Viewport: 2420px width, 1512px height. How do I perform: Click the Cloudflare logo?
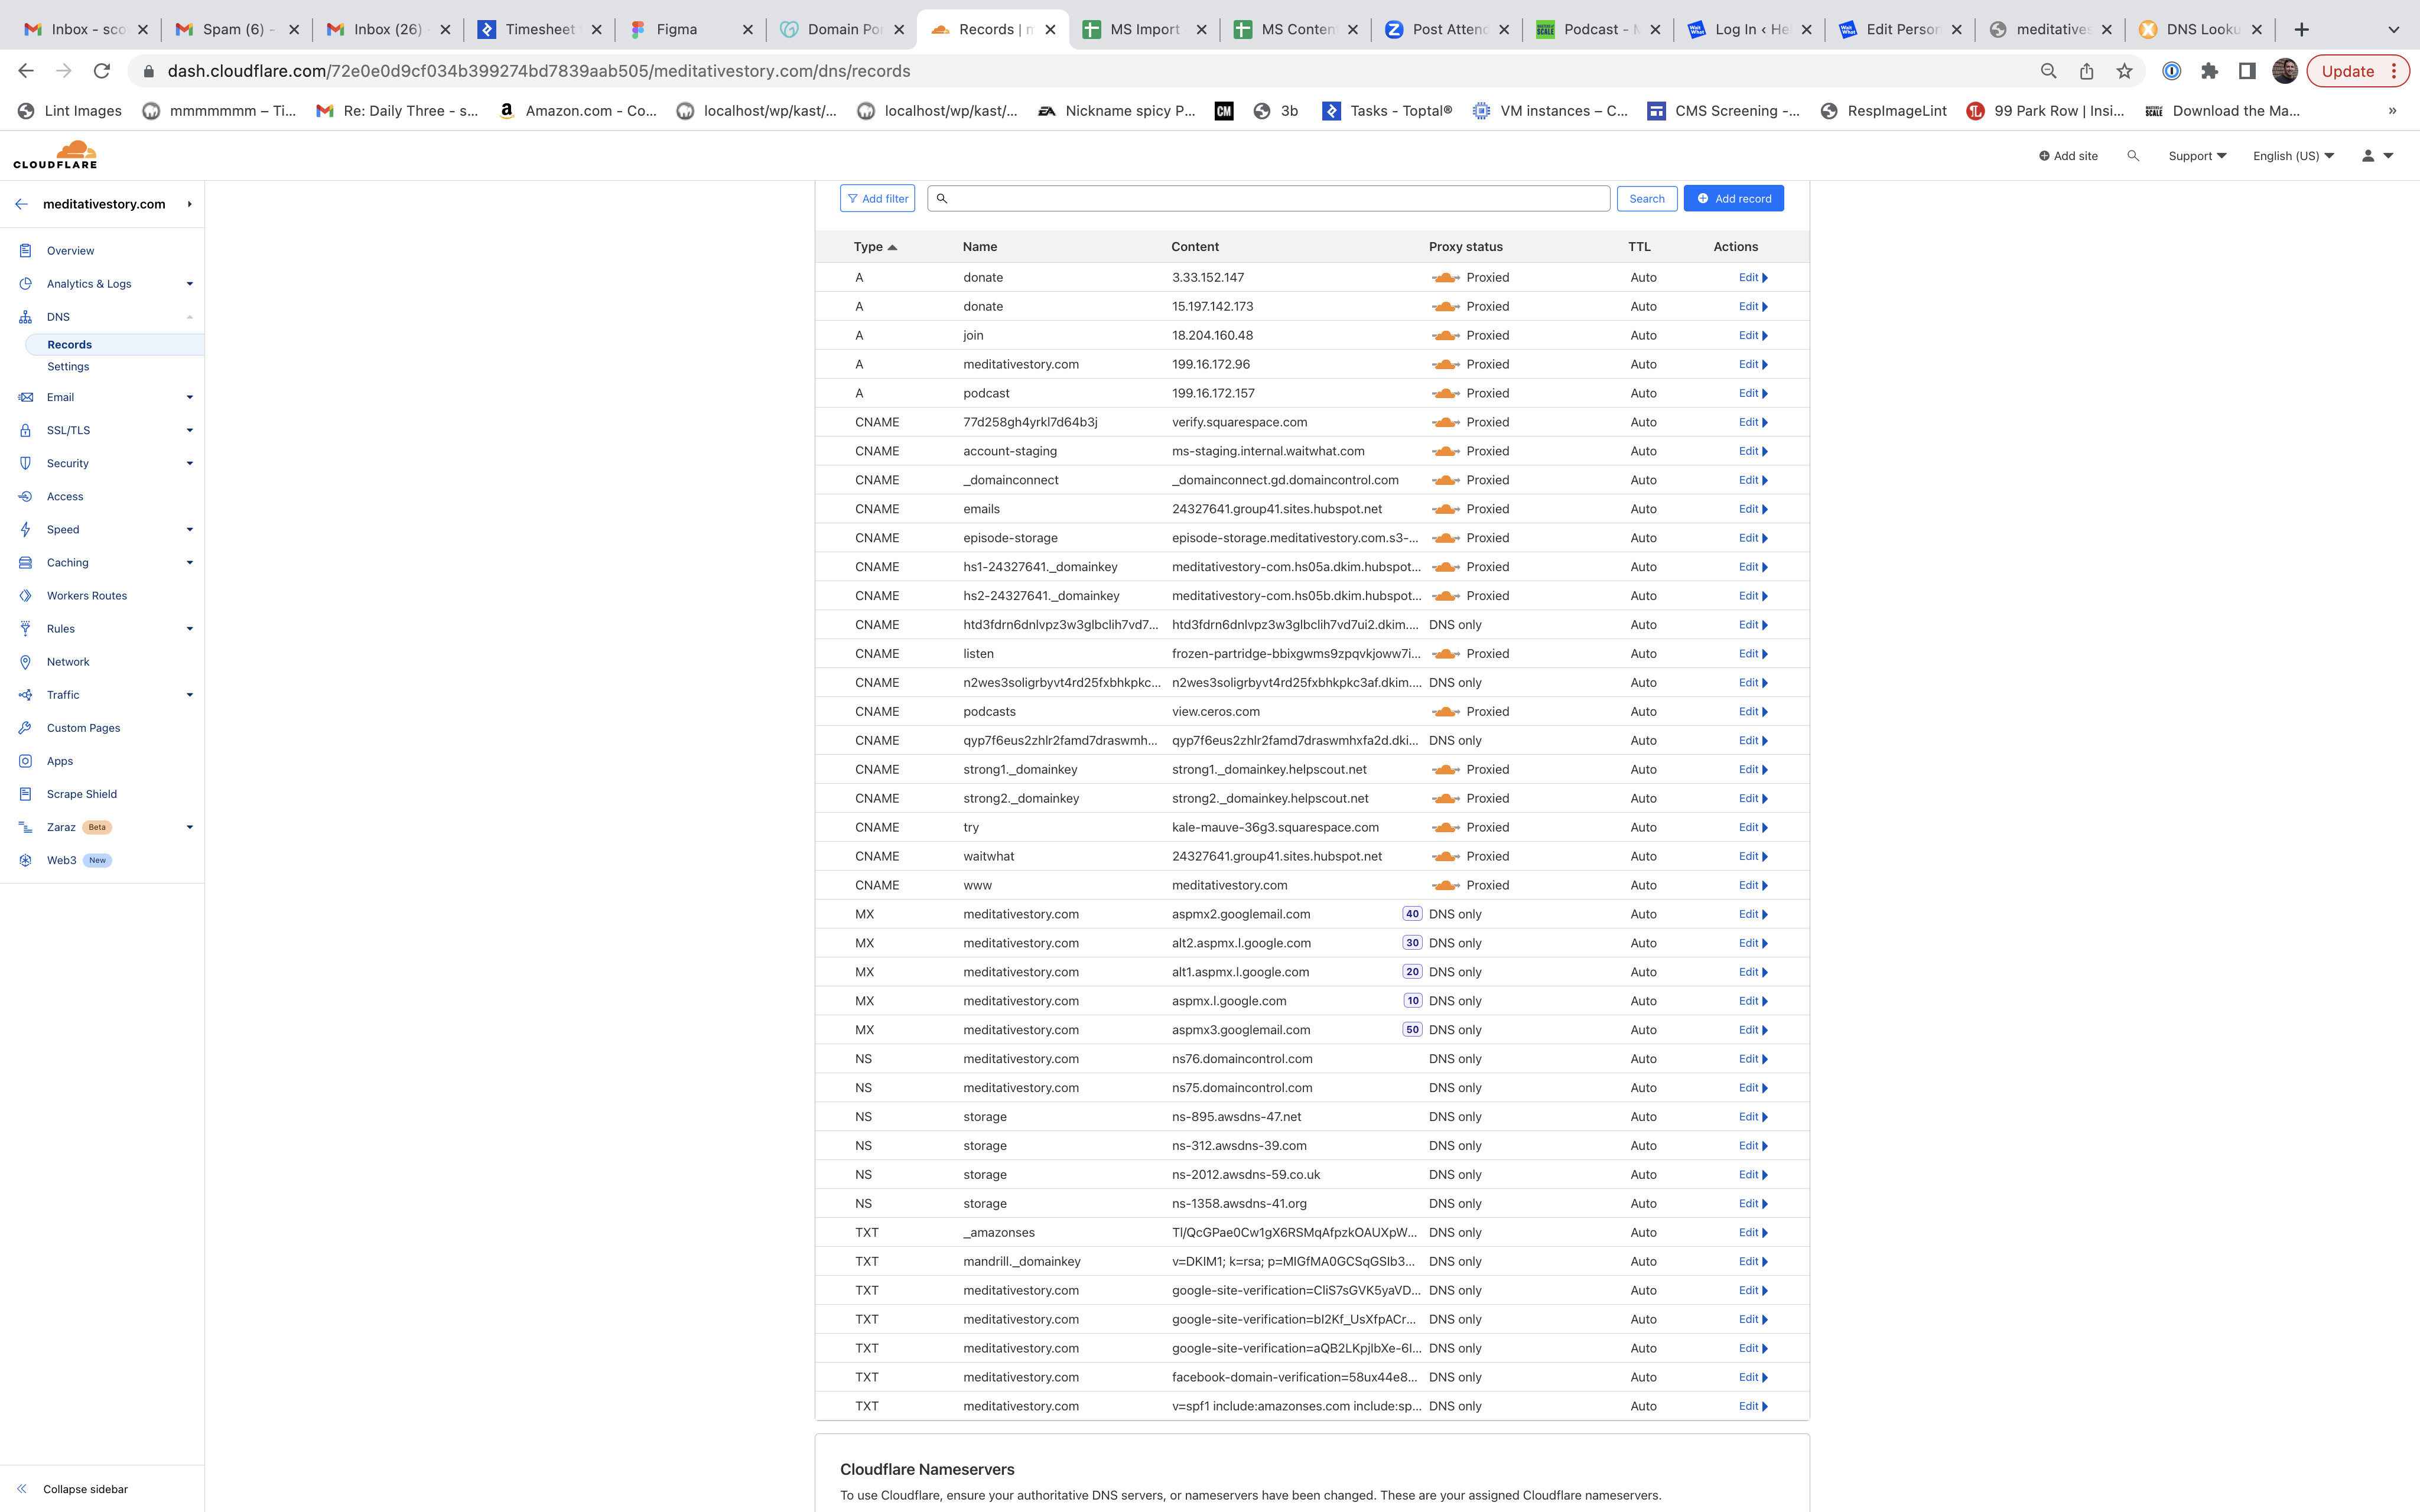pyautogui.click(x=55, y=153)
